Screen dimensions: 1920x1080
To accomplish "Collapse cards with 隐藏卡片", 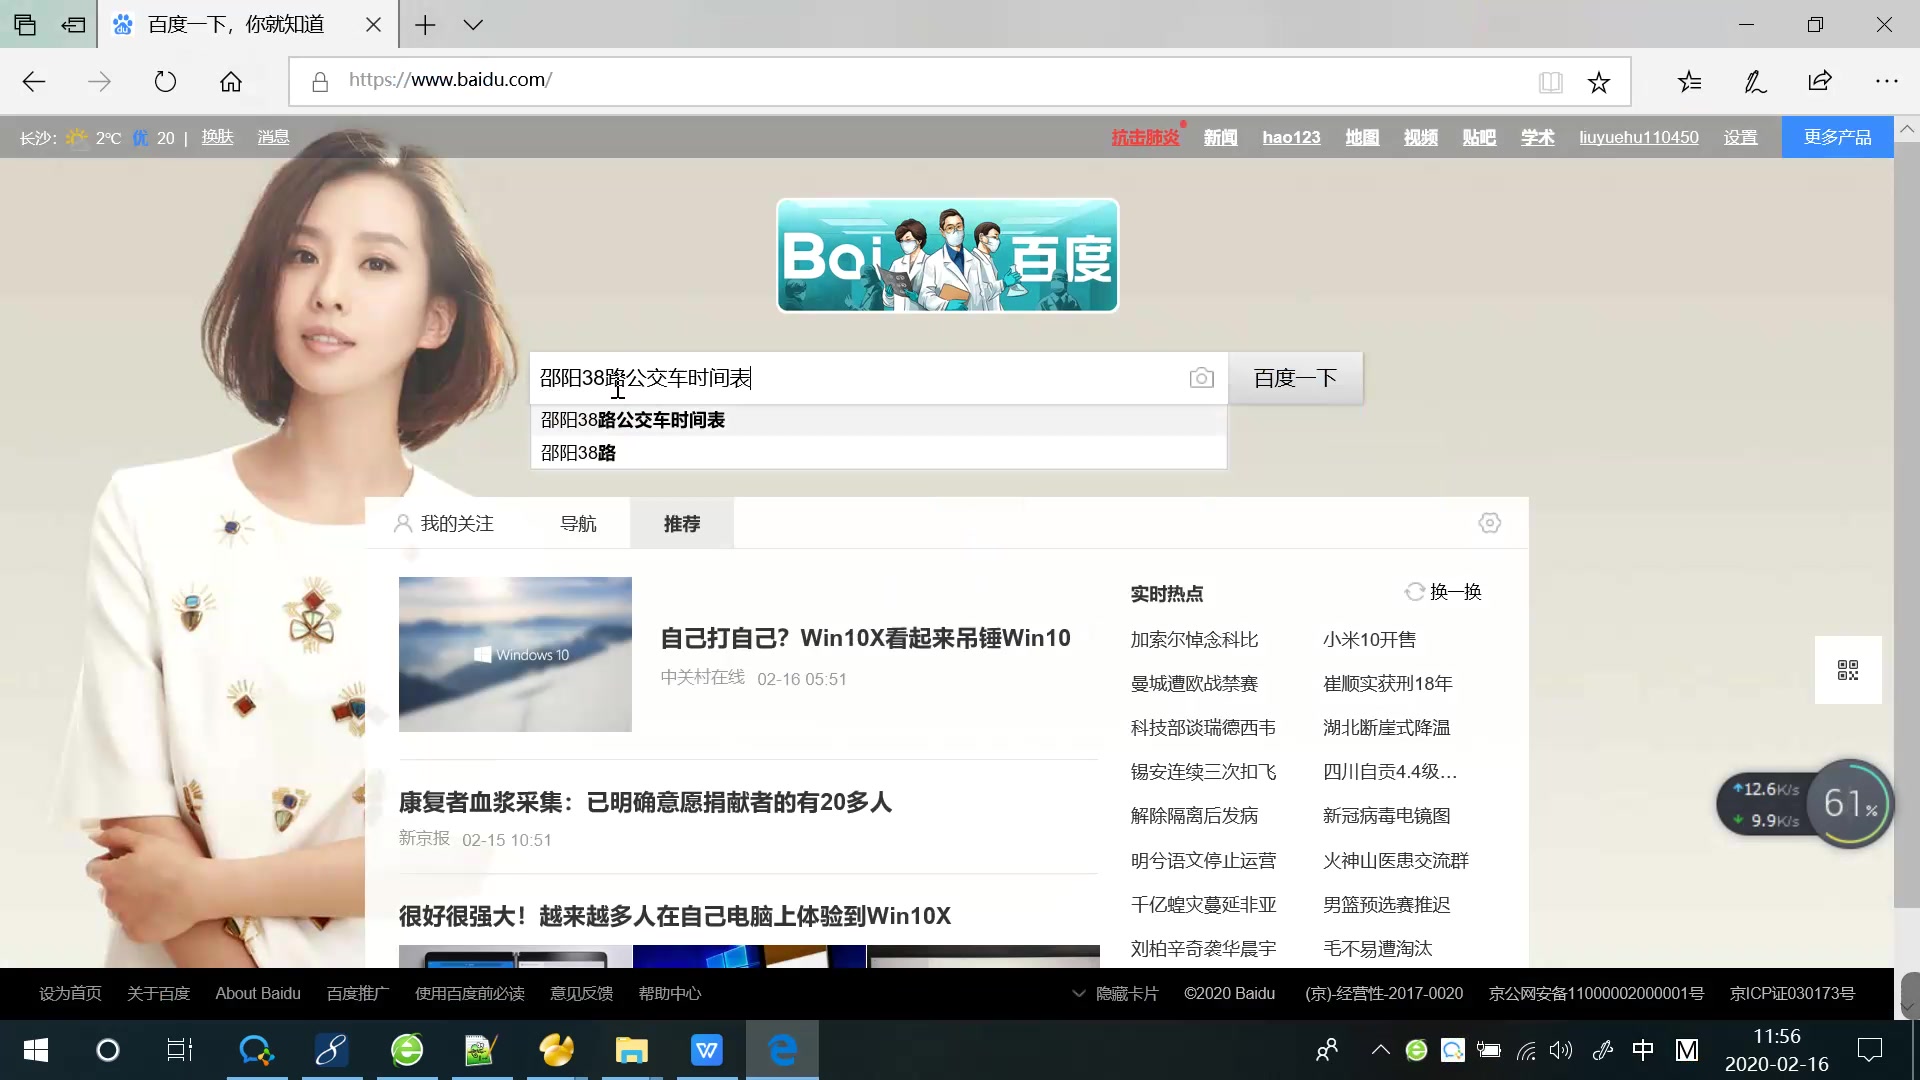I will [x=1115, y=994].
